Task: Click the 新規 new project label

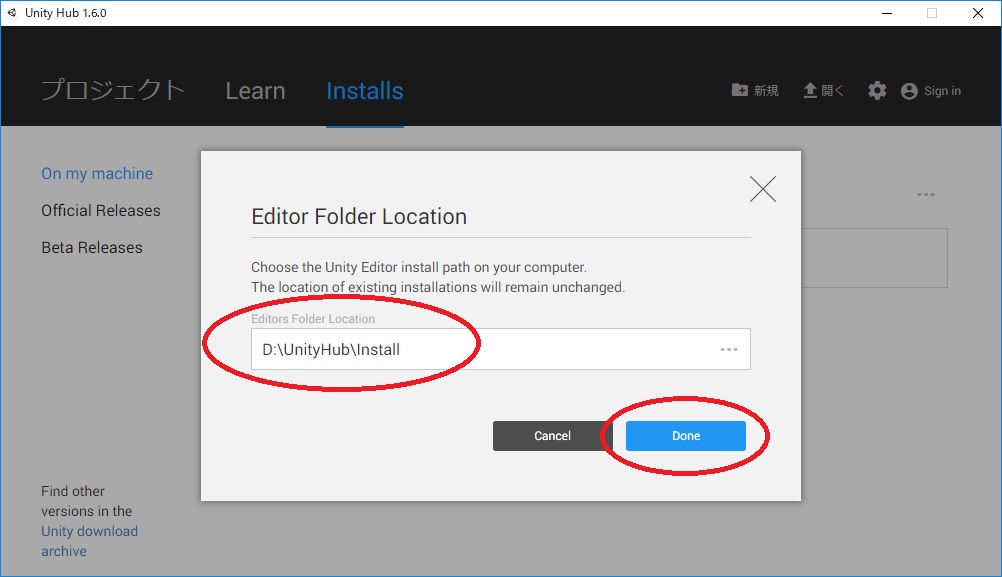Action: click(x=766, y=91)
